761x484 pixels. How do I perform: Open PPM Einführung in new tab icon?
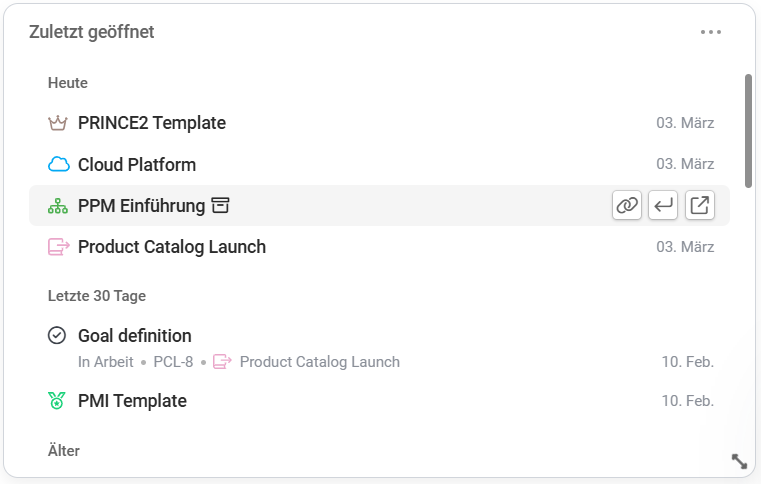point(700,206)
